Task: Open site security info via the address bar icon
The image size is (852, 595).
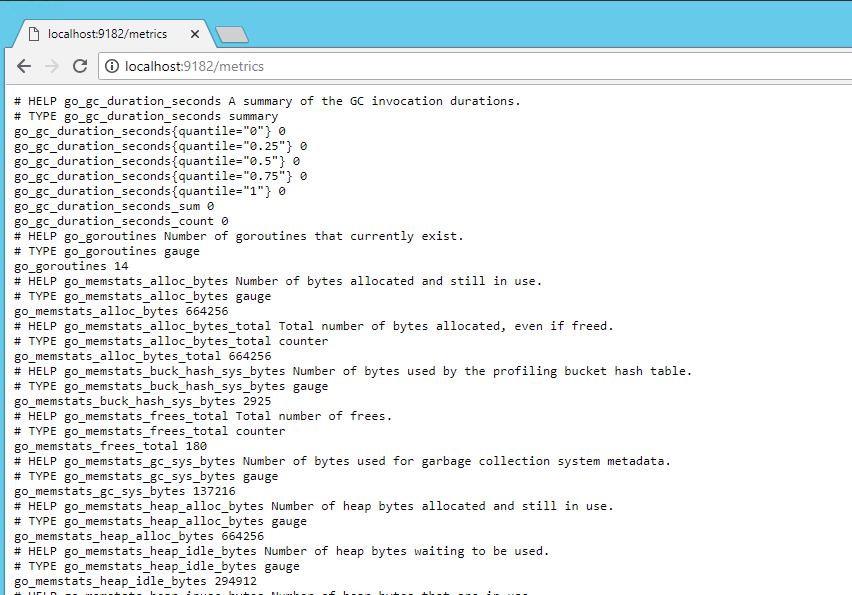Action: pyautogui.click(x=111, y=66)
